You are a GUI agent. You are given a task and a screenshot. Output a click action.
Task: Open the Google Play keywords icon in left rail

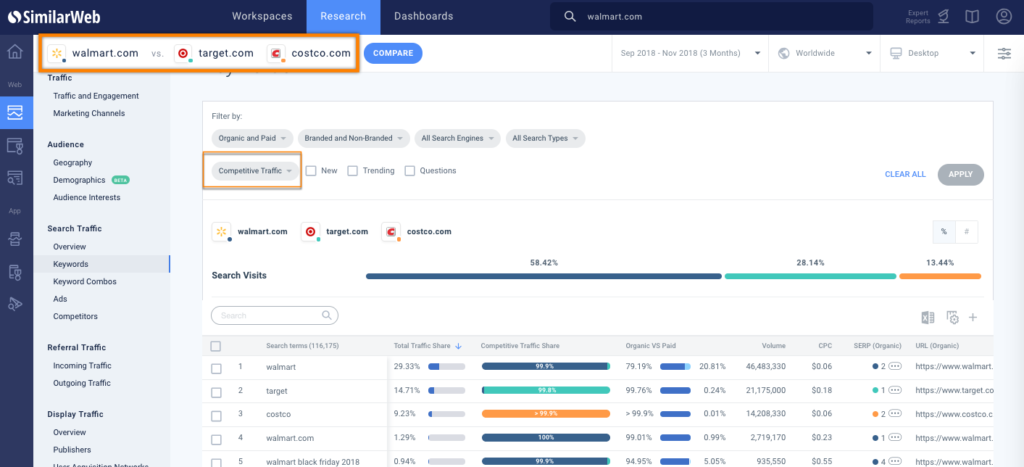point(16,304)
